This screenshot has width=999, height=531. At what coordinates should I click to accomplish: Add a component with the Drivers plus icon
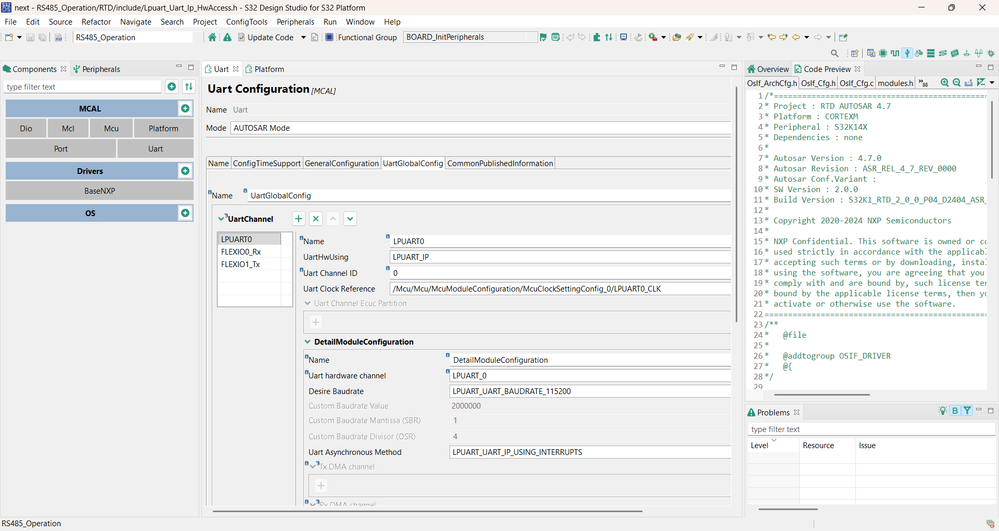coord(185,171)
